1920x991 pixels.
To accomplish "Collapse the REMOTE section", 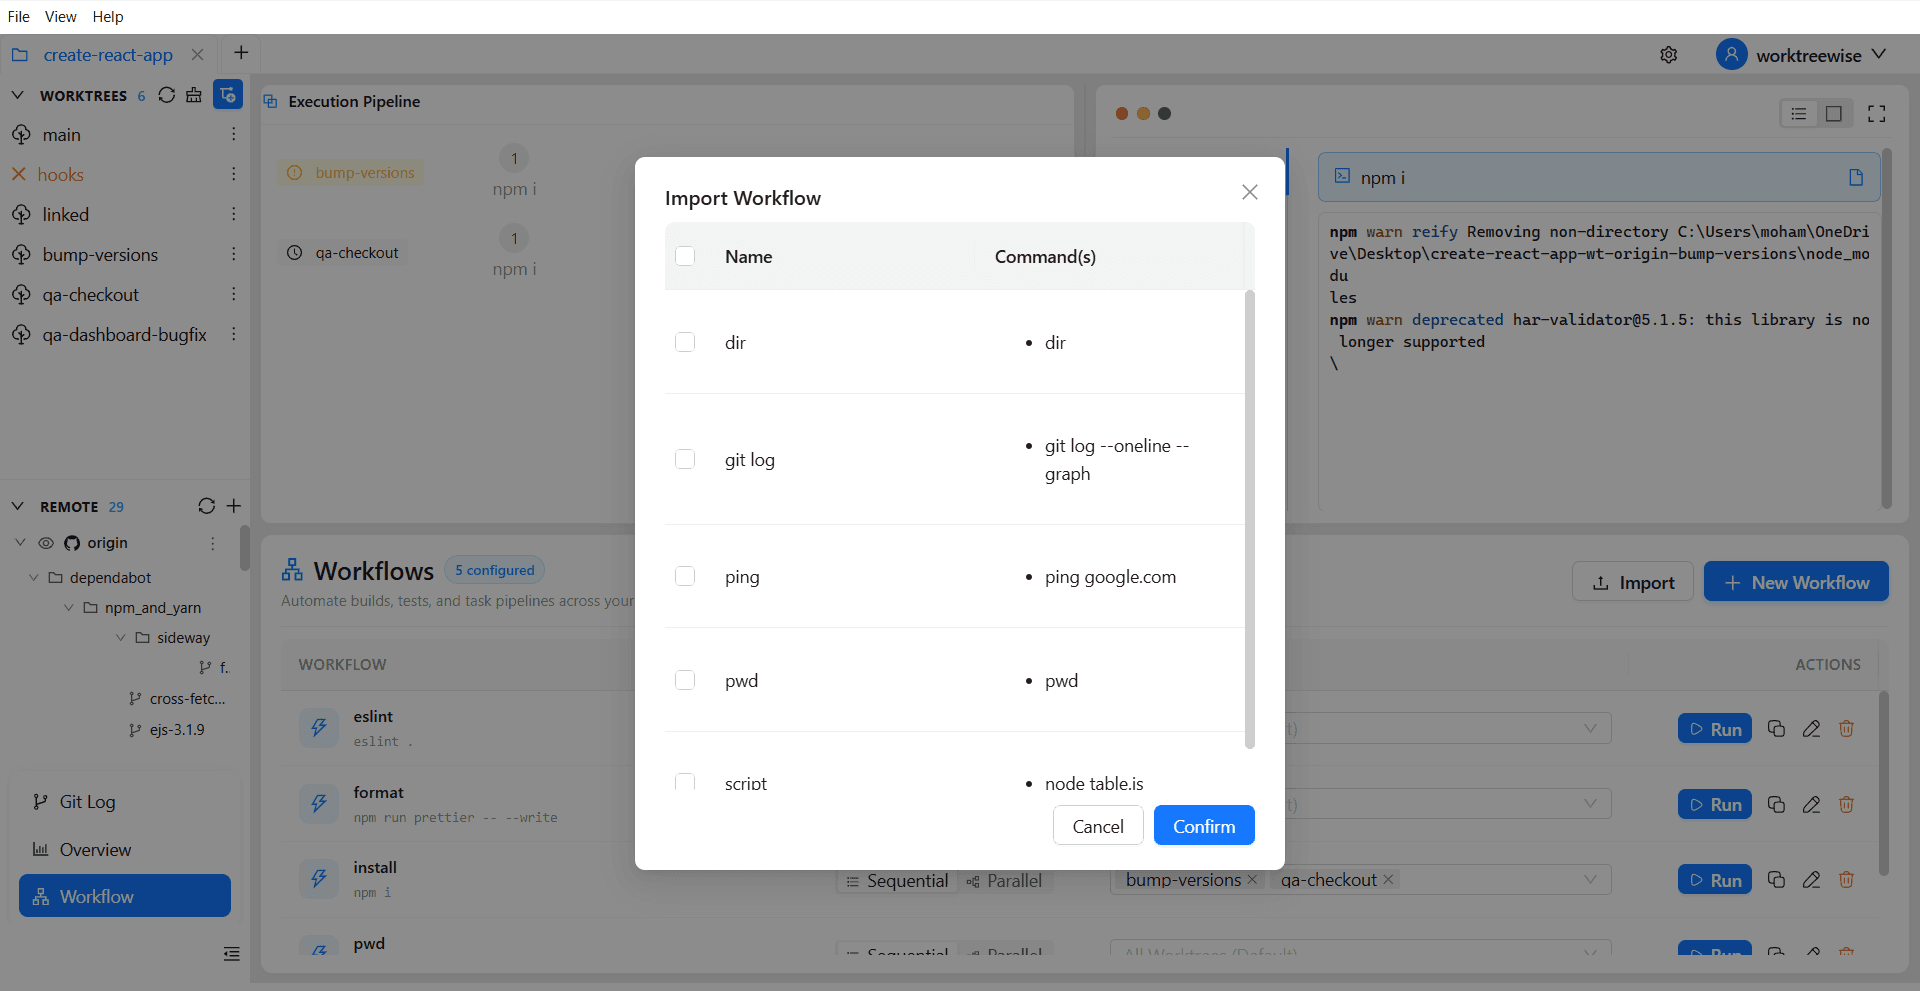I will (17, 506).
